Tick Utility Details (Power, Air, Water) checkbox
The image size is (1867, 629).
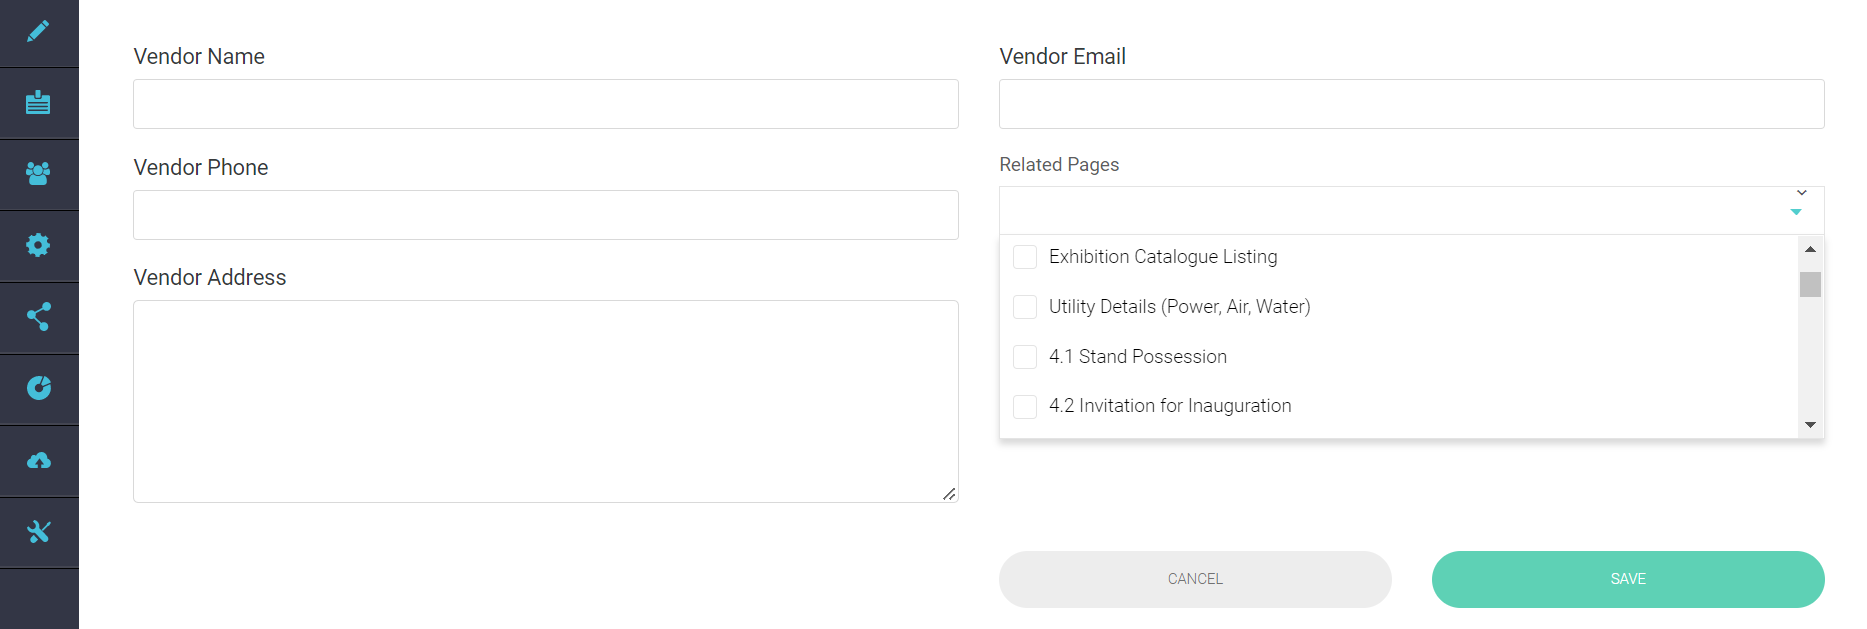tap(1025, 307)
